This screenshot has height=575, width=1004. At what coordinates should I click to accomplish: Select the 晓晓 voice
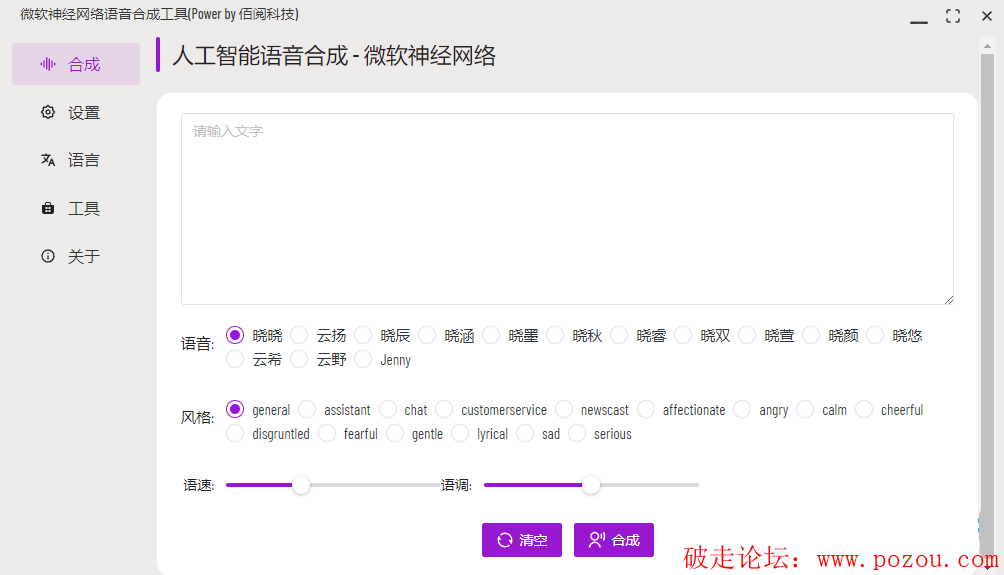click(235, 335)
